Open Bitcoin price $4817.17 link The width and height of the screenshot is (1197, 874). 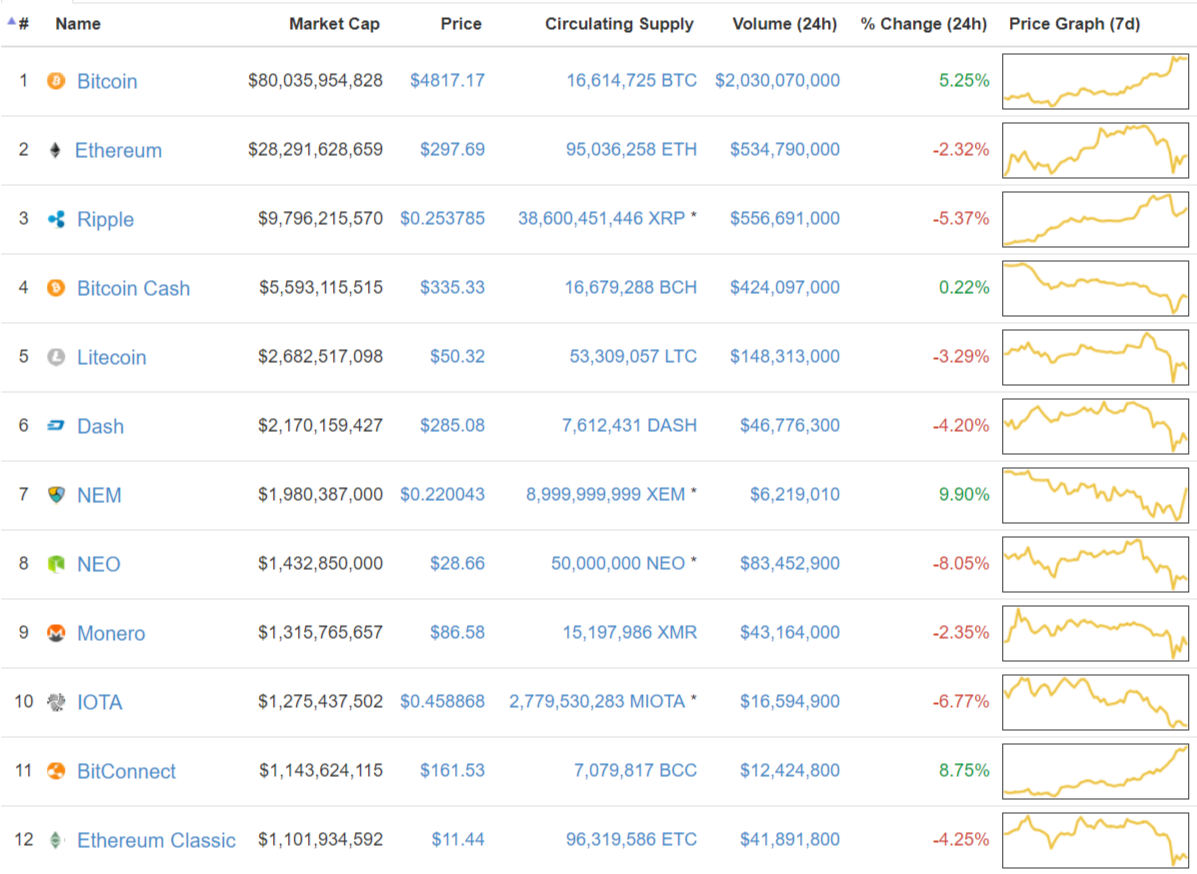click(x=447, y=80)
